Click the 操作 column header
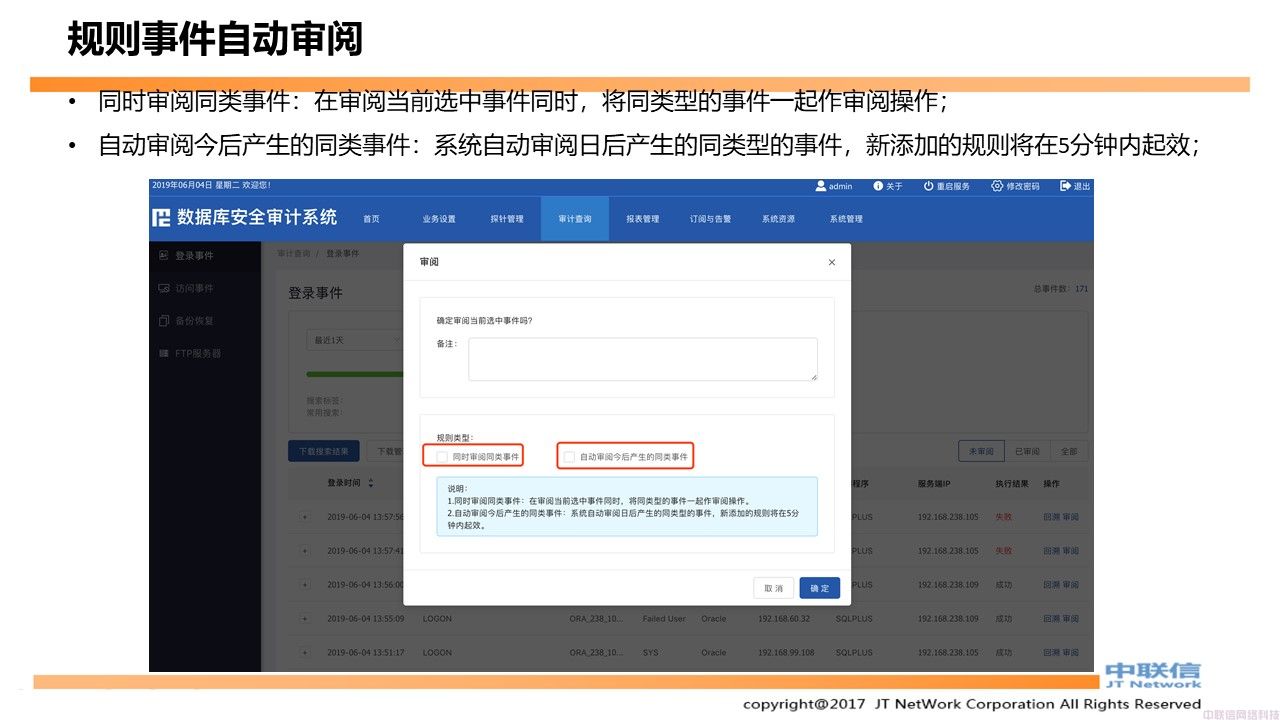Viewport: 1280px width, 720px height. pos(1051,483)
